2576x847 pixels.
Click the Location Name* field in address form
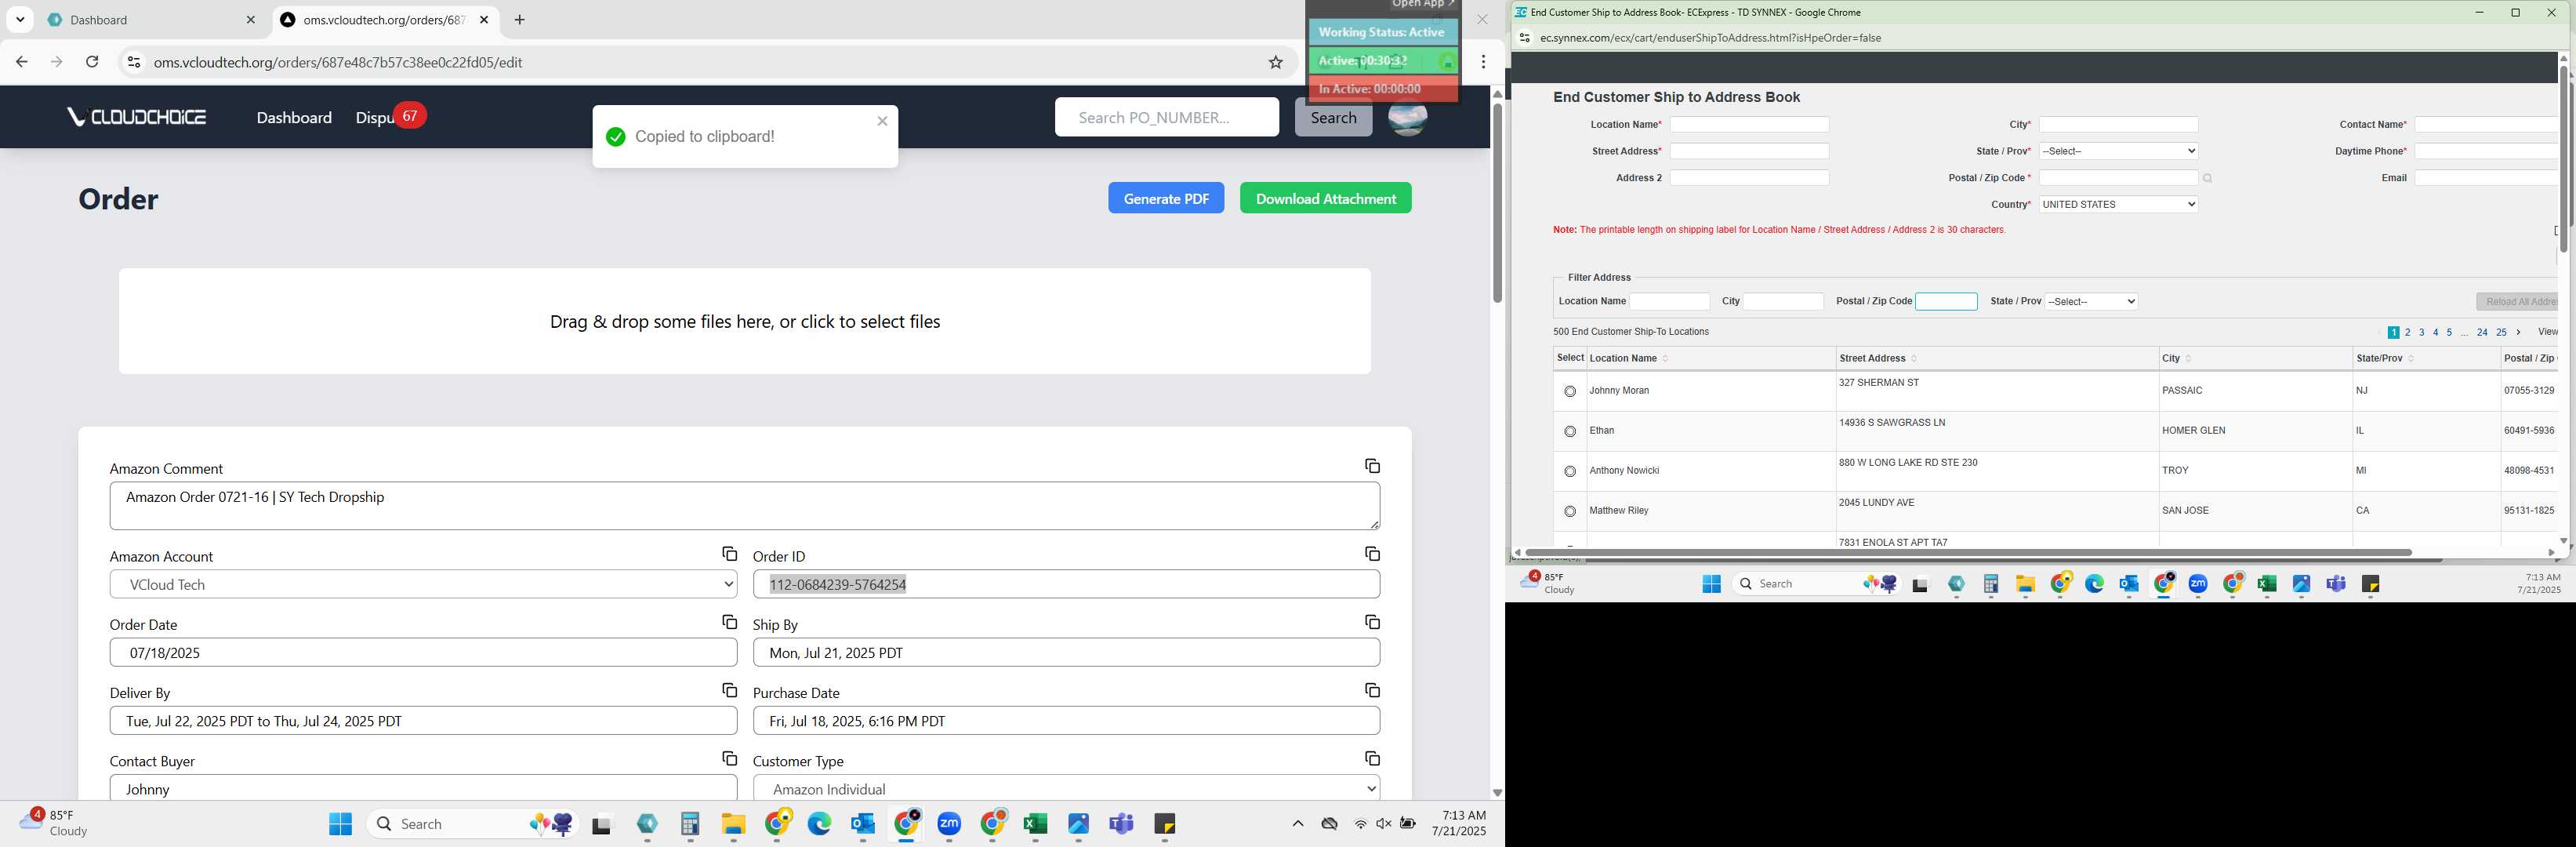(x=1749, y=125)
